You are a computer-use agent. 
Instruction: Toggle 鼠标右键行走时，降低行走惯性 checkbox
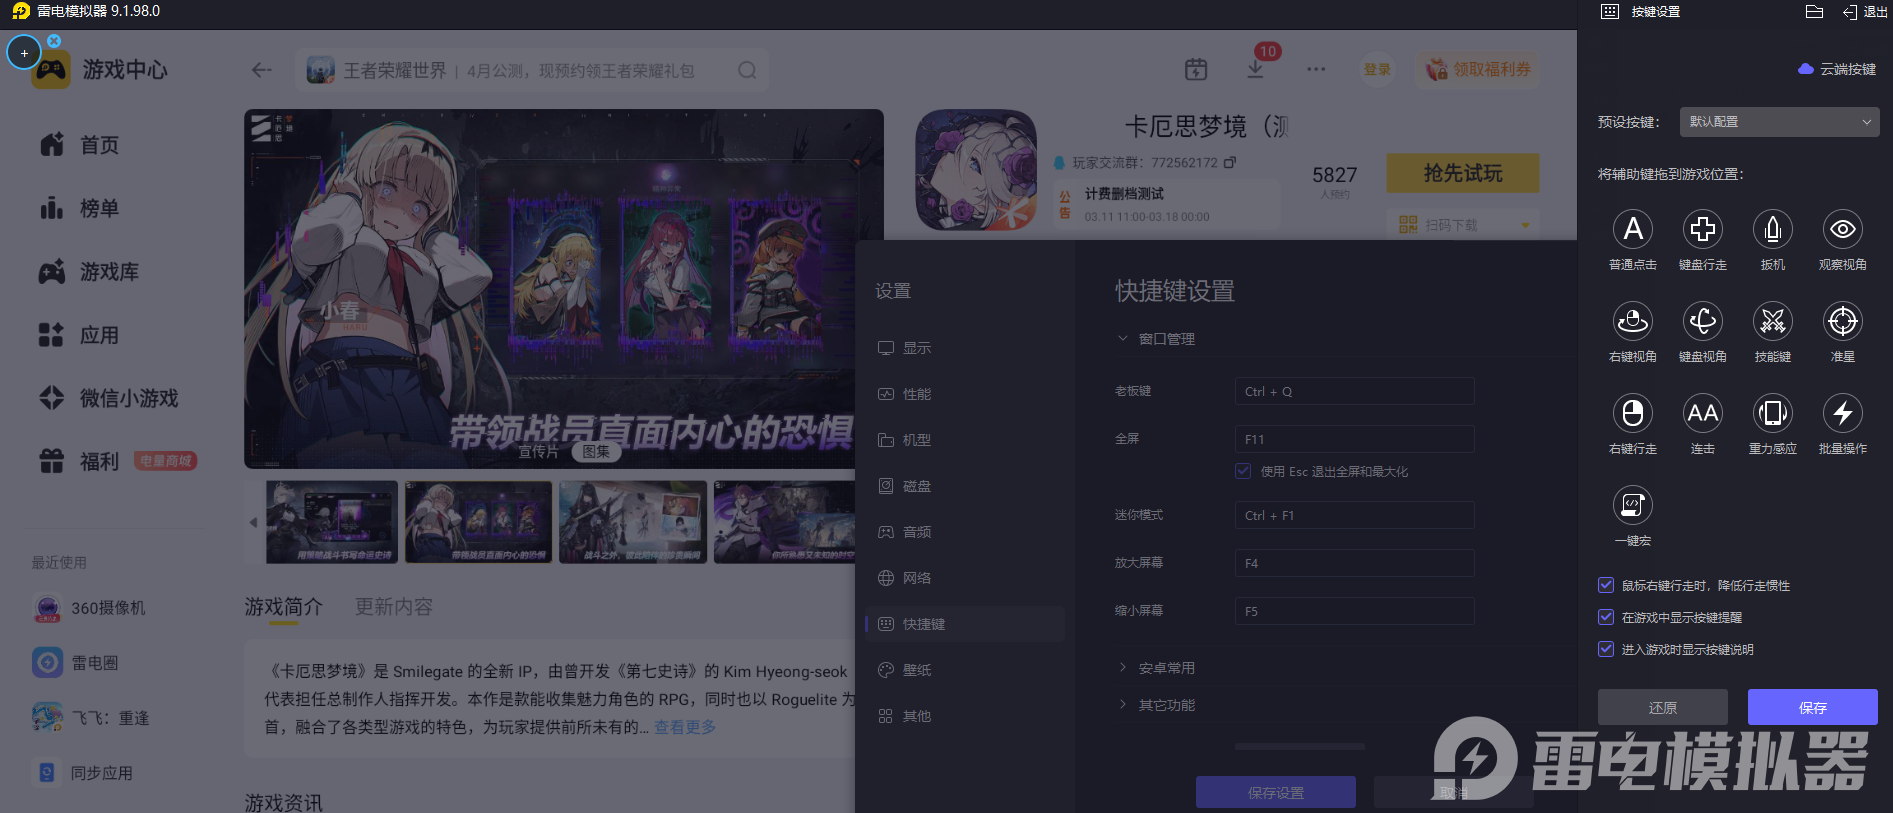pyautogui.click(x=1606, y=586)
